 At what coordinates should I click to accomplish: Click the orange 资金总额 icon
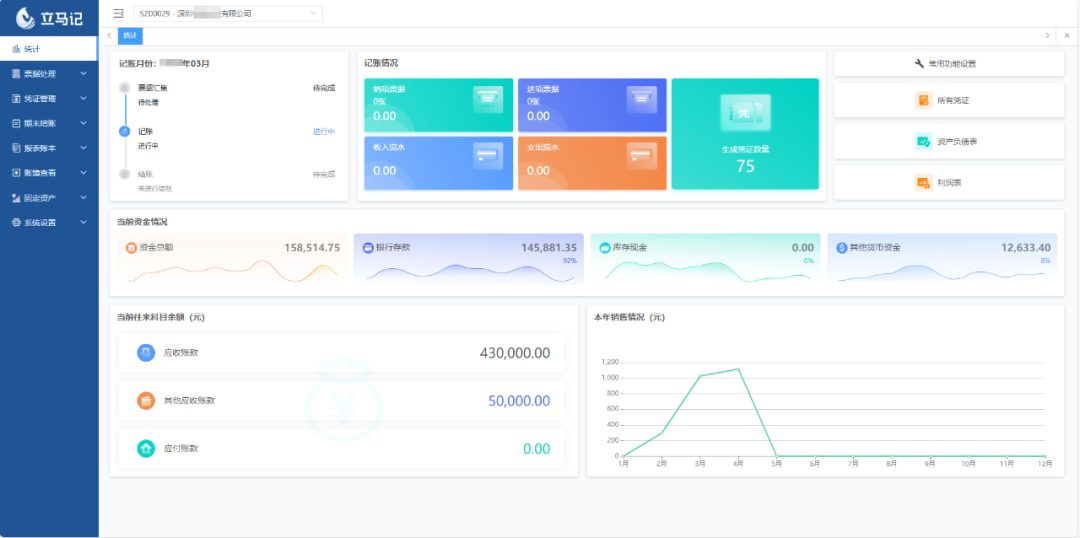pos(131,247)
